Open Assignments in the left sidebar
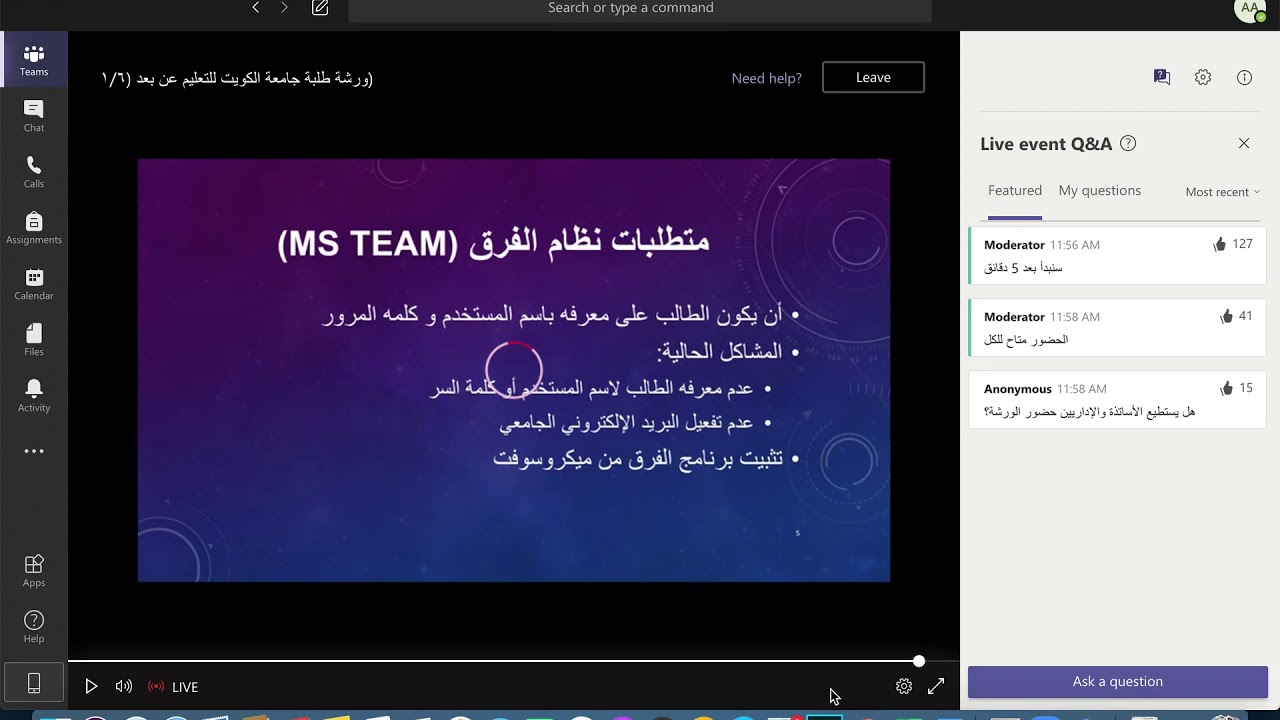The width and height of the screenshot is (1280, 720). (x=34, y=228)
